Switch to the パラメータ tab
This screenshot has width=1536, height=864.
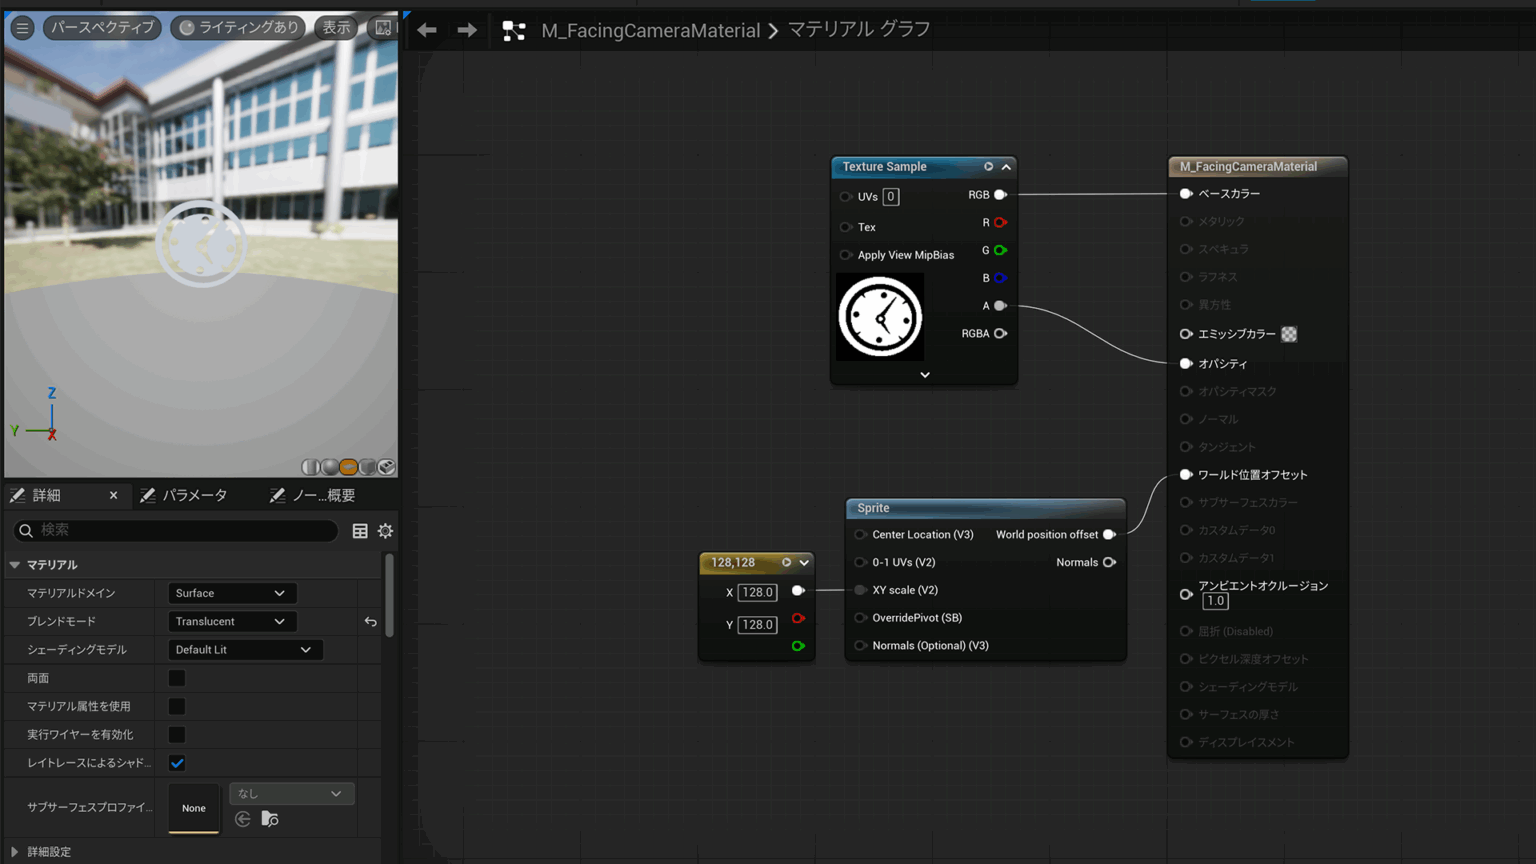[185, 495]
